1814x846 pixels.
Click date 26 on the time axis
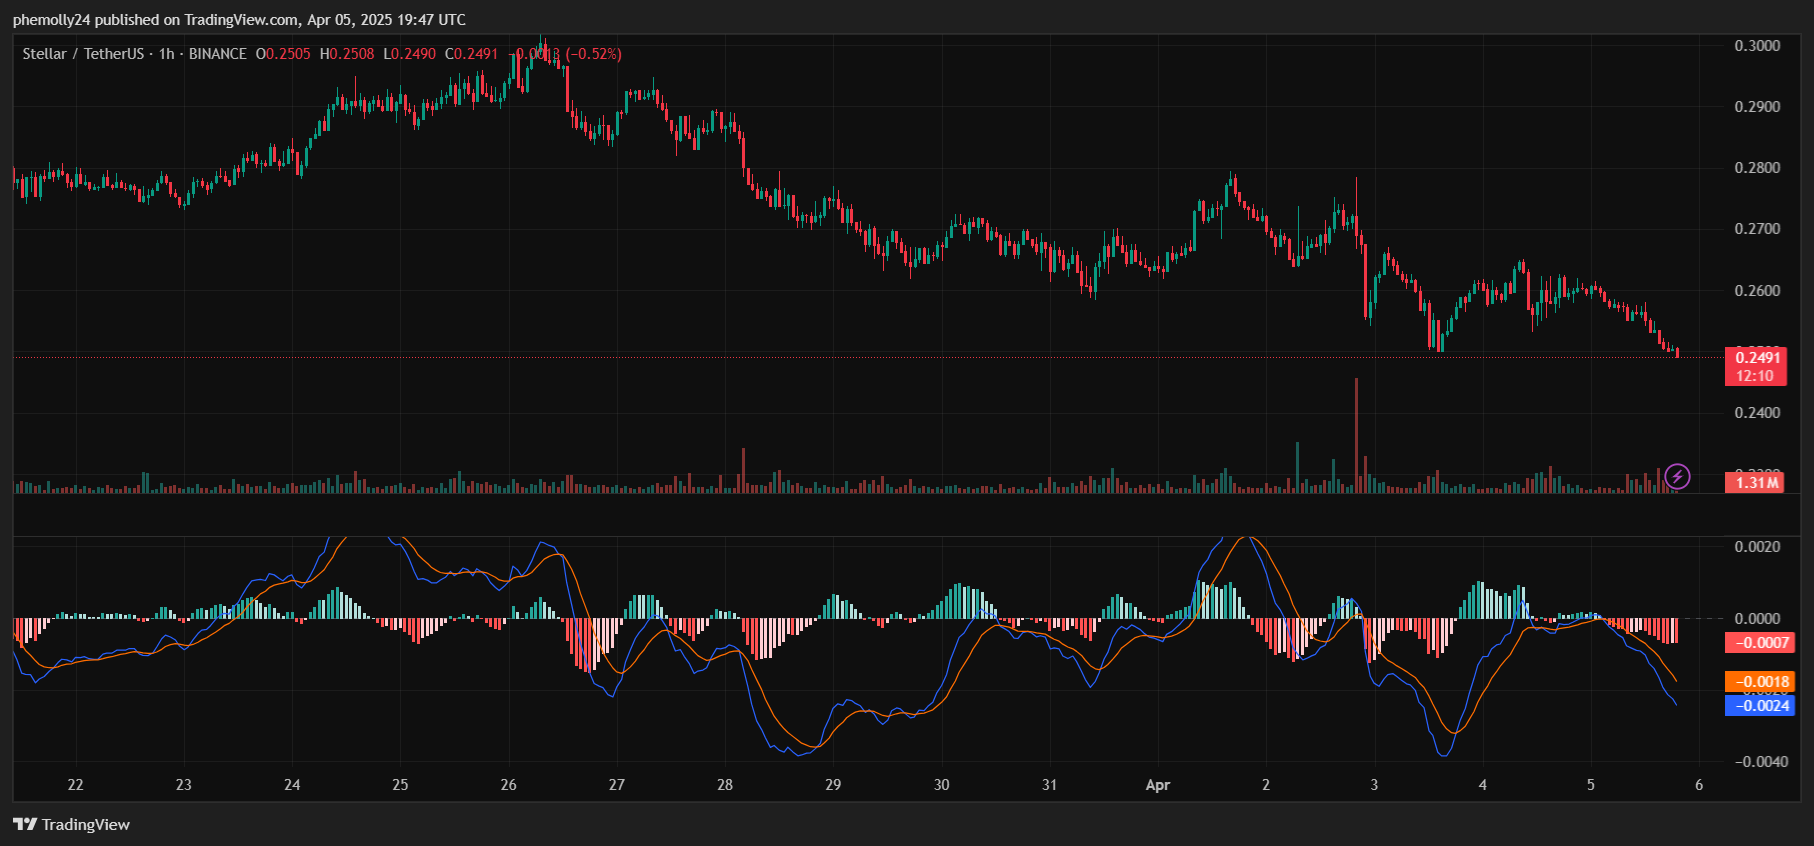click(508, 785)
